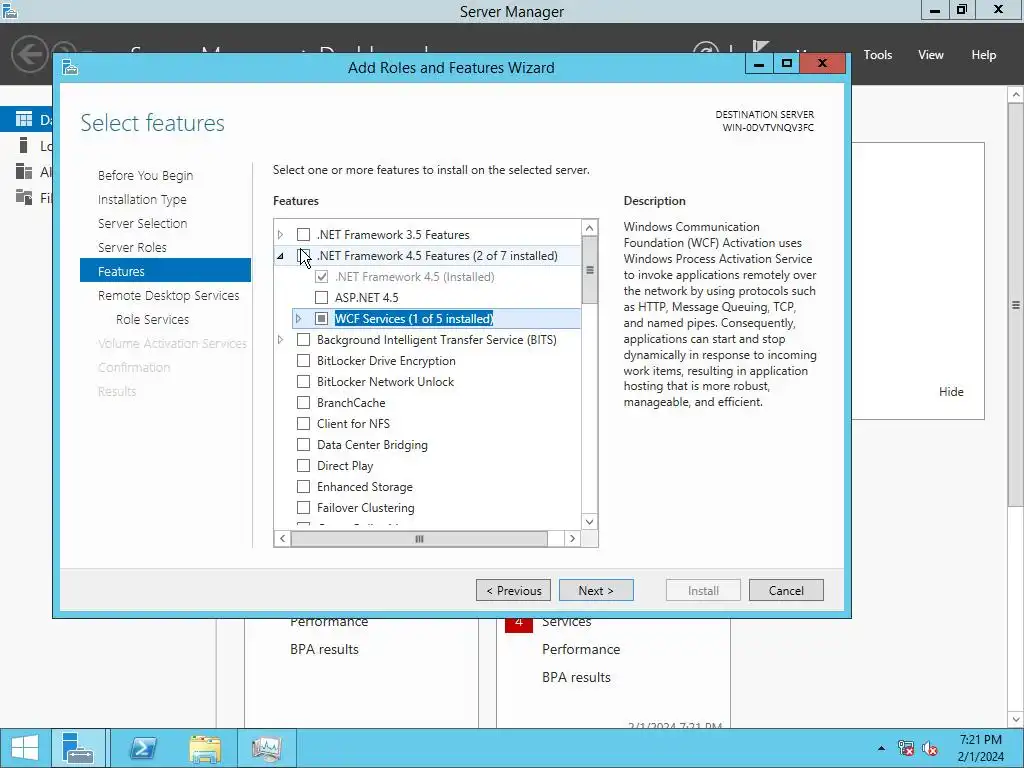This screenshot has width=1024, height=768.
Task: Click features list vertical scrollbar thumb
Action: click(590, 270)
